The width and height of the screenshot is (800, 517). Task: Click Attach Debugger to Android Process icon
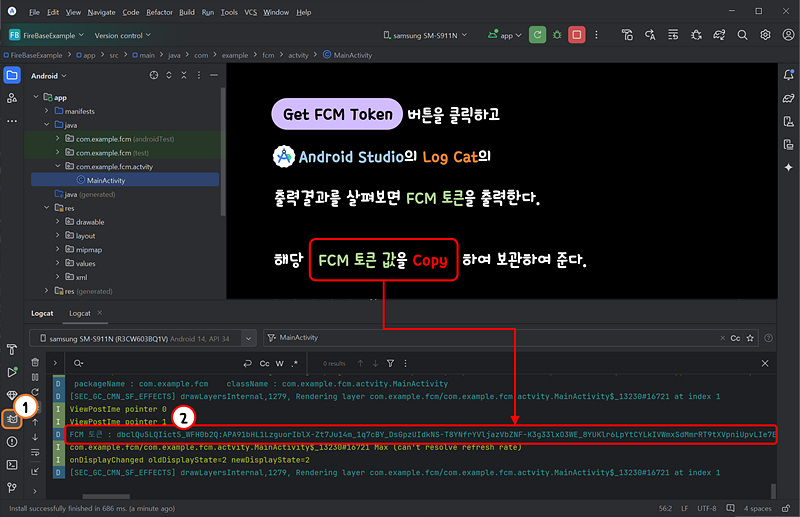[x=696, y=35]
